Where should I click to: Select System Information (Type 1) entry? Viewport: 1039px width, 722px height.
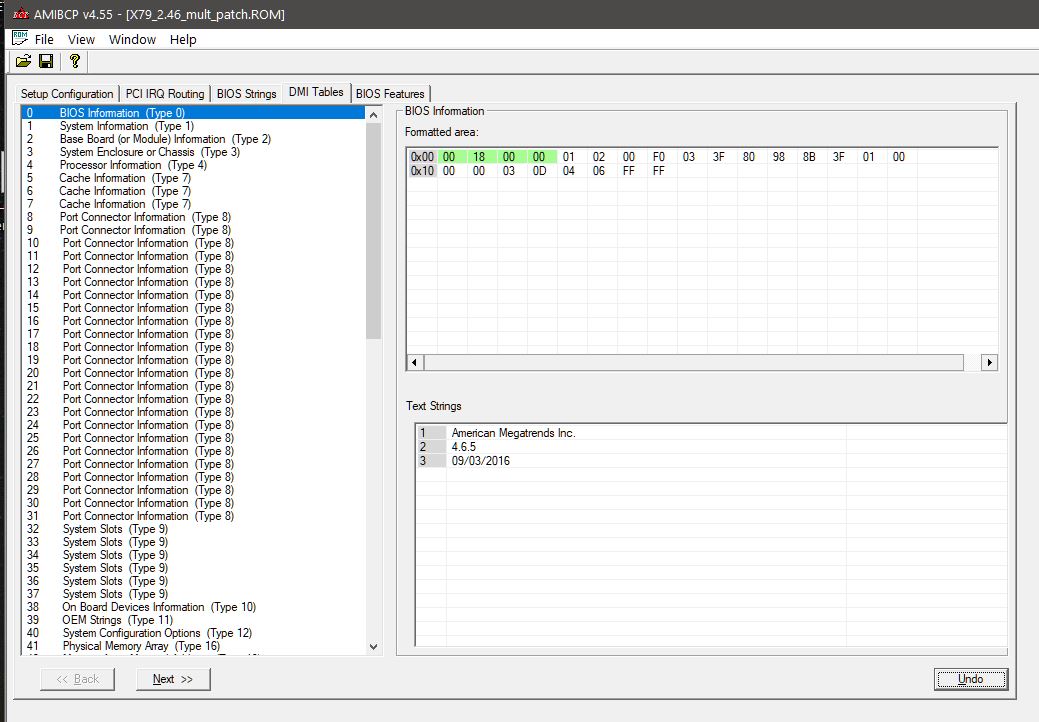[x=127, y=126]
